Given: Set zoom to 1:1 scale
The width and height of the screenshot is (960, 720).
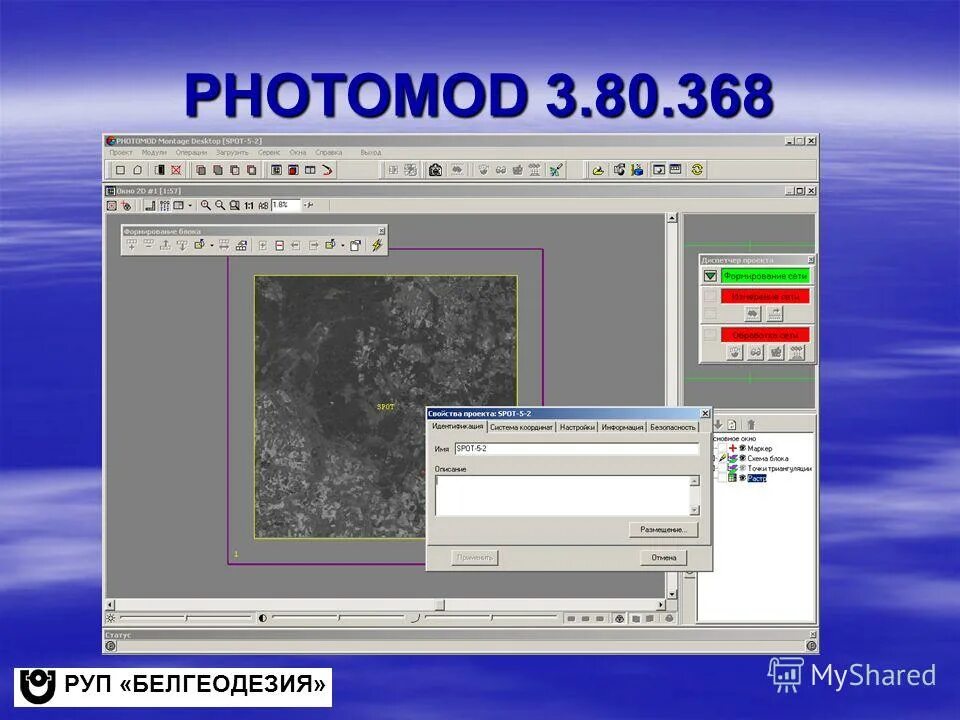Looking at the screenshot, I should tap(249, 206).
